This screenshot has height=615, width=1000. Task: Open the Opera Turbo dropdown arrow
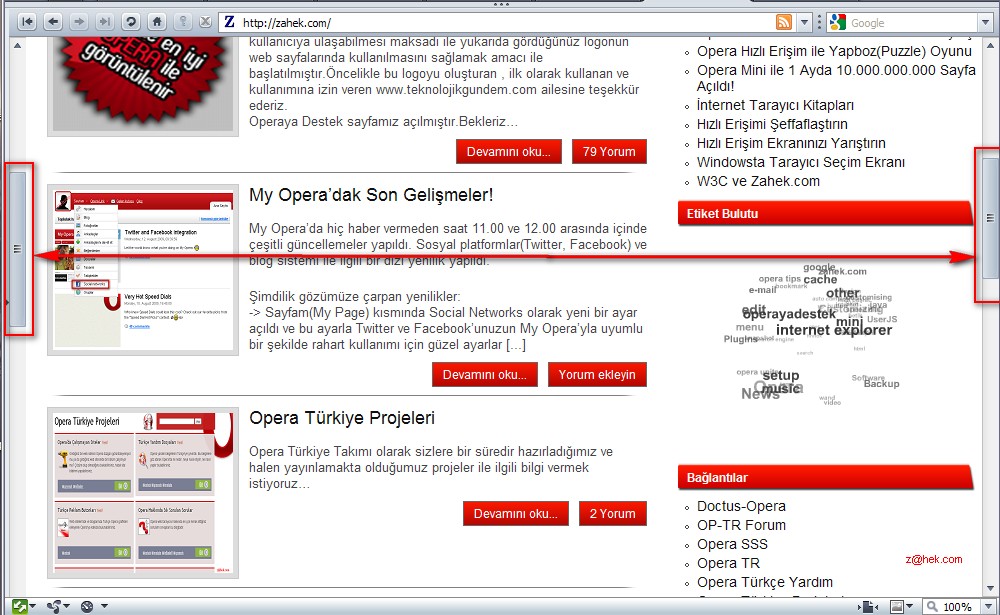point(104,606)
